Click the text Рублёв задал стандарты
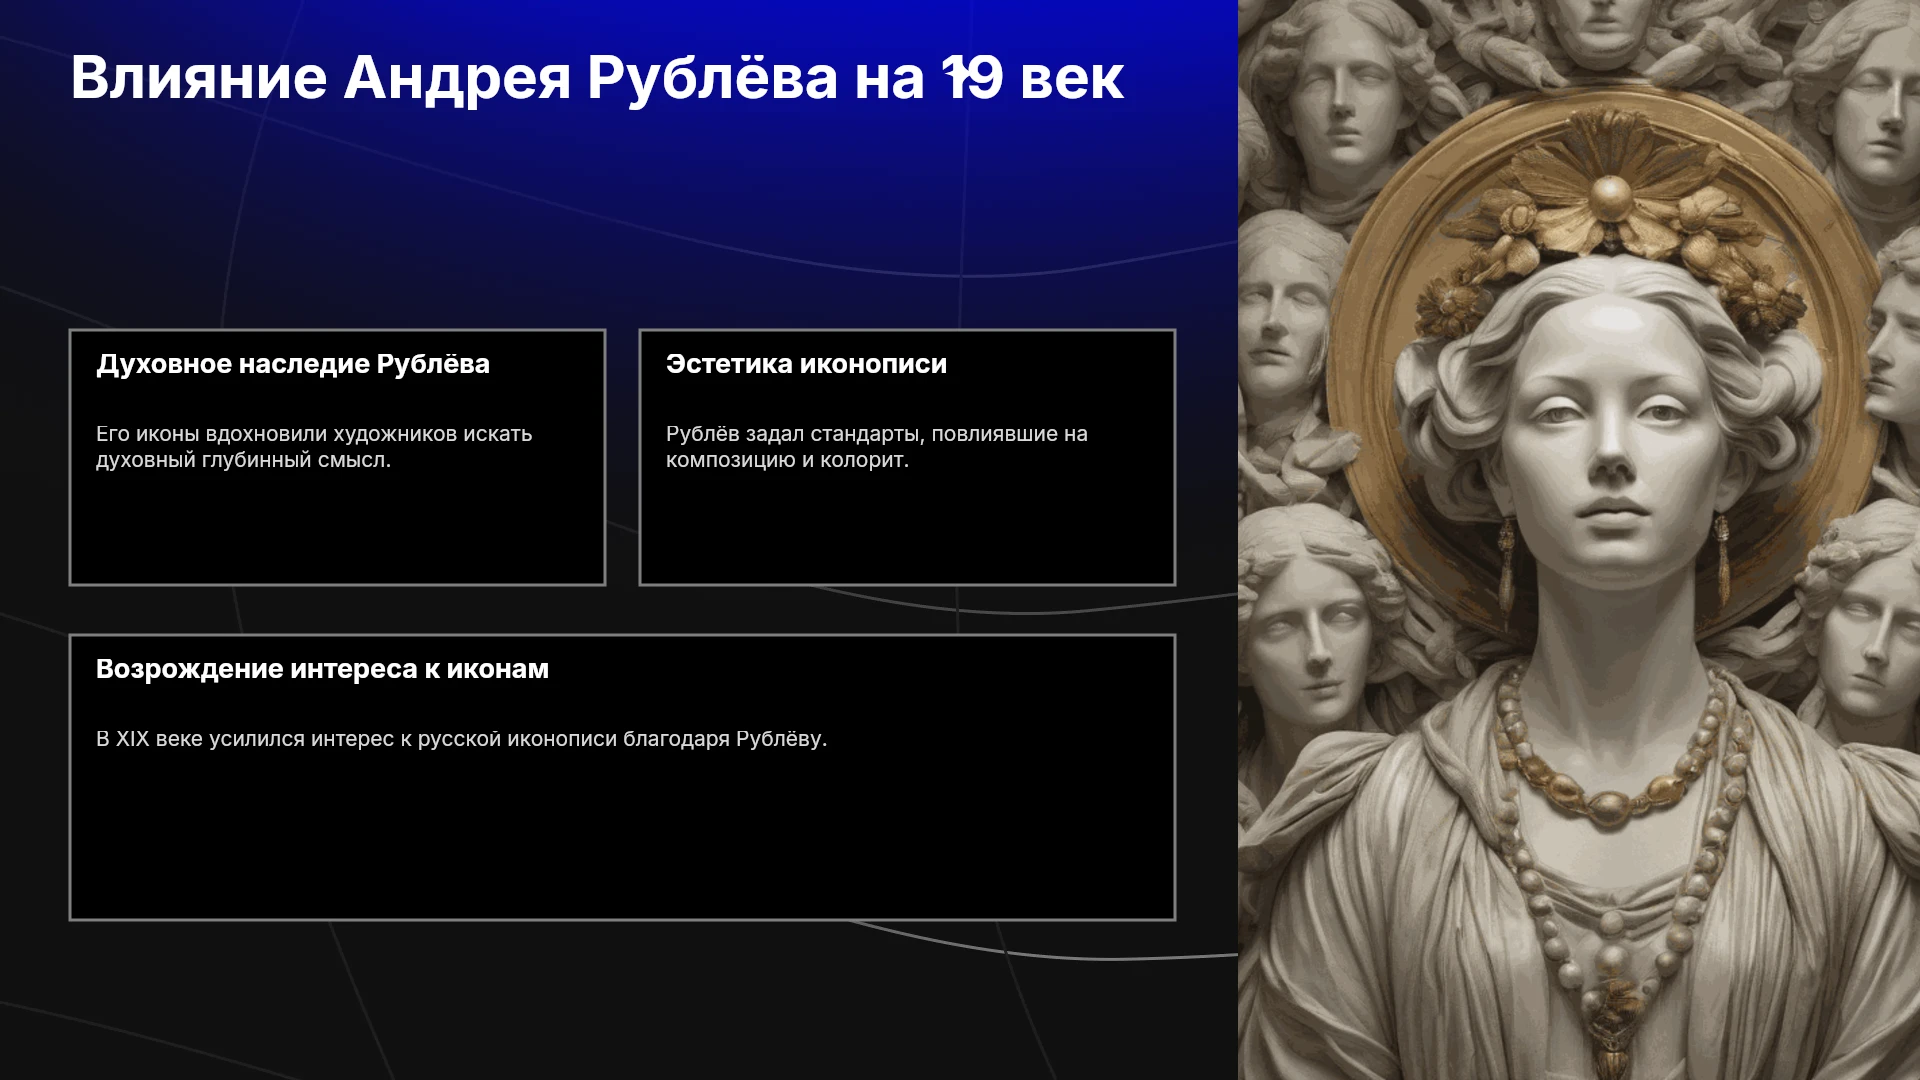 pyautogui.click(x=877, y=447)
